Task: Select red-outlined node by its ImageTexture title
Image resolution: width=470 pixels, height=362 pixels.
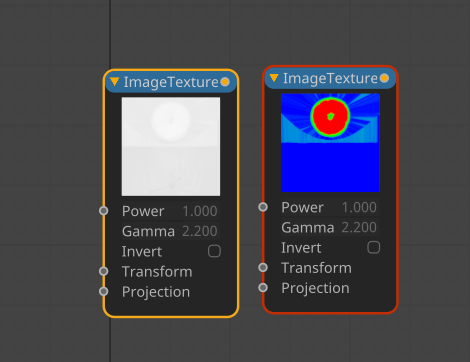Action: 330,78
